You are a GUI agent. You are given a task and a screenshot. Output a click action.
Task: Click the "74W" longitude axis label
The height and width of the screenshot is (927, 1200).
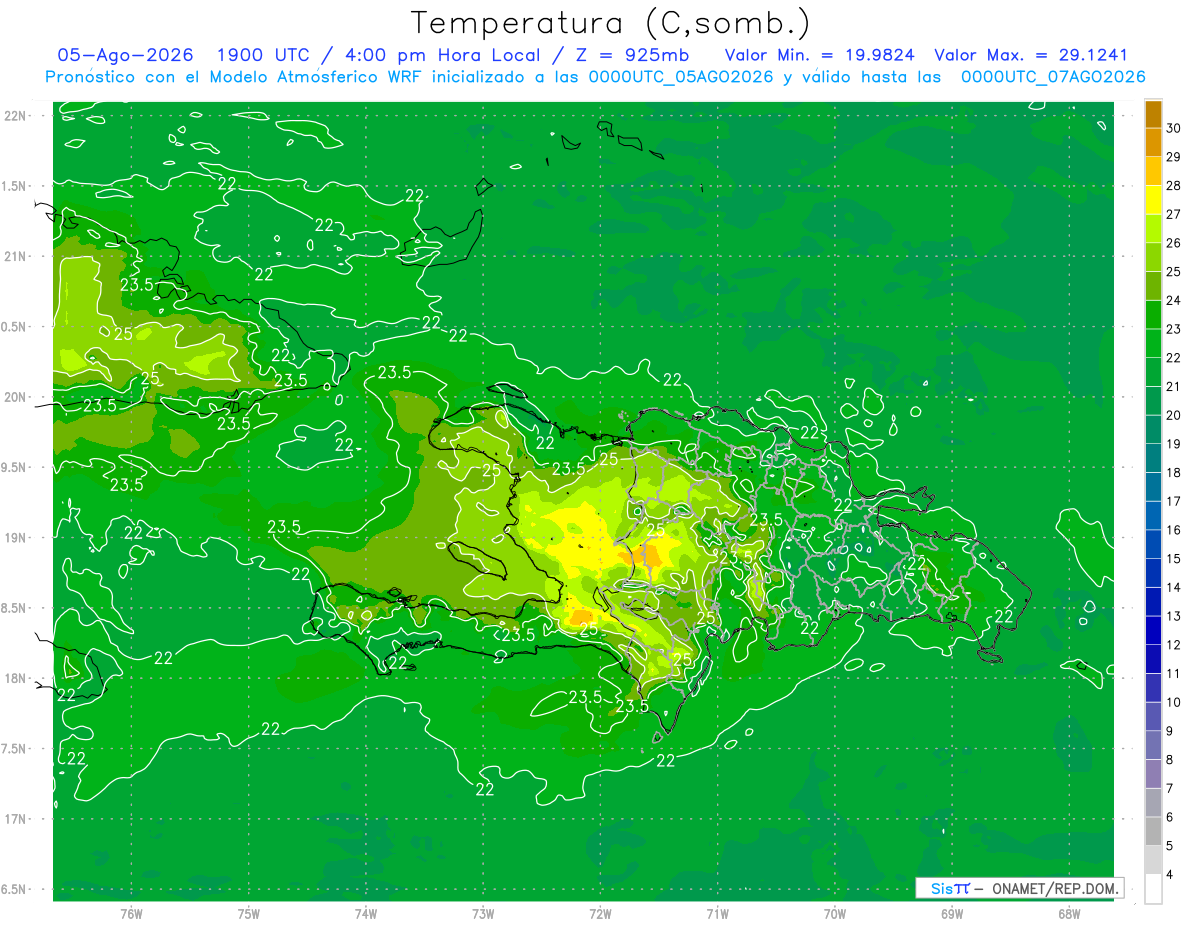366,914
